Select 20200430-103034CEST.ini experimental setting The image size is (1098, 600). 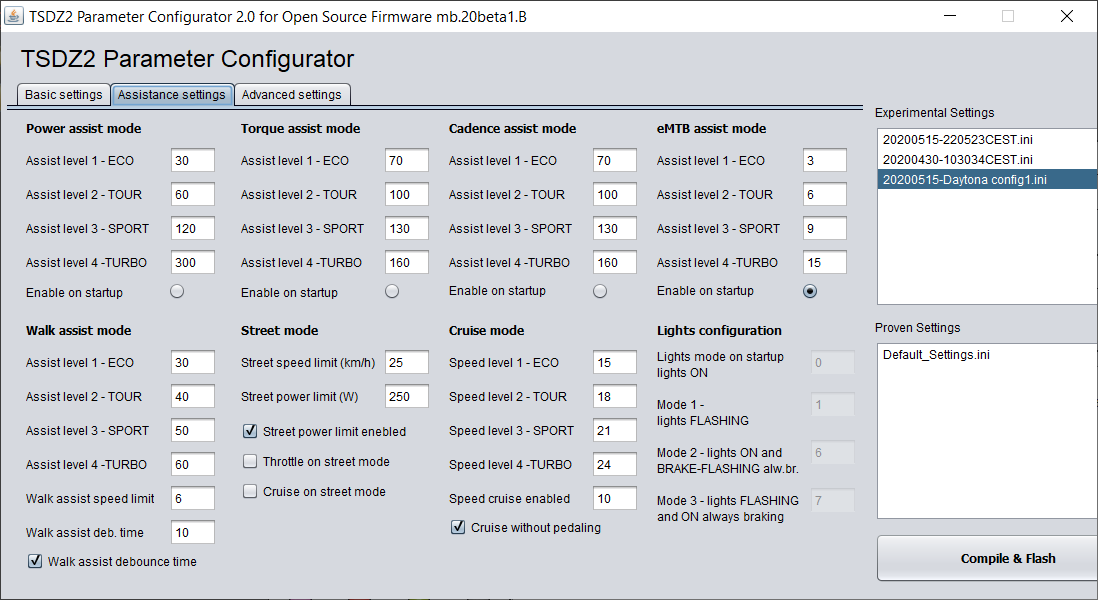[x=987, y=160]
